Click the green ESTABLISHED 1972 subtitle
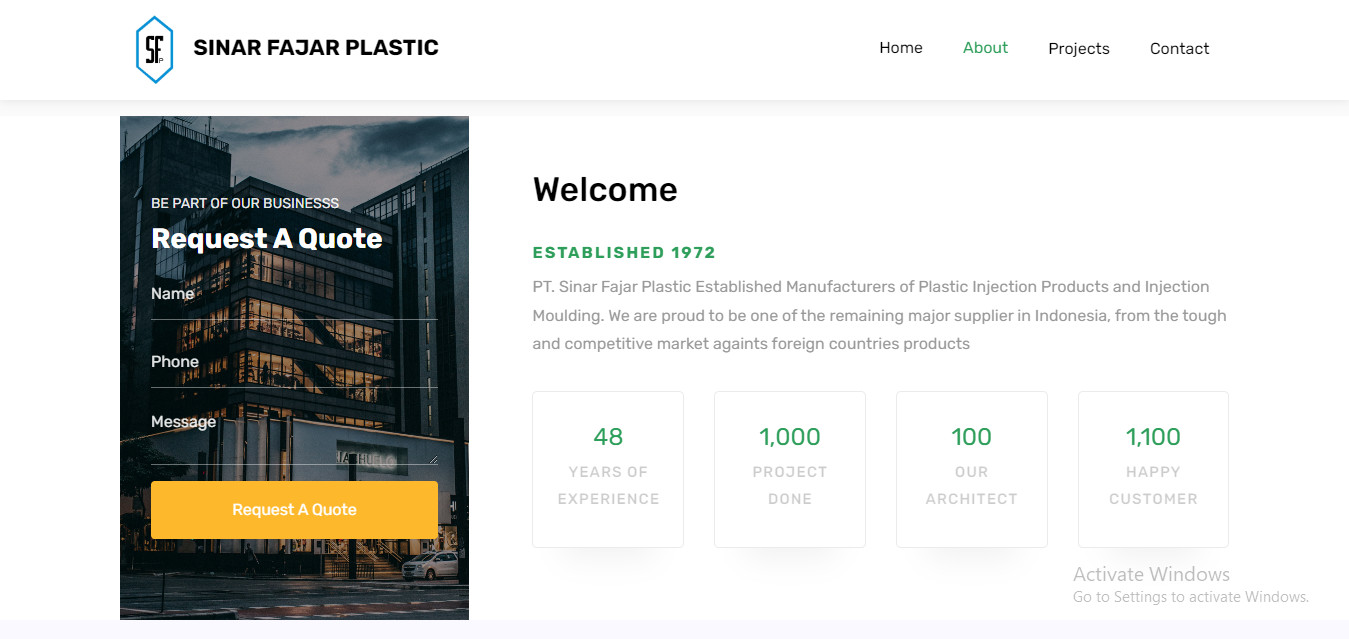The height and width of the screenshot is (639, 1349). [624, 253]
